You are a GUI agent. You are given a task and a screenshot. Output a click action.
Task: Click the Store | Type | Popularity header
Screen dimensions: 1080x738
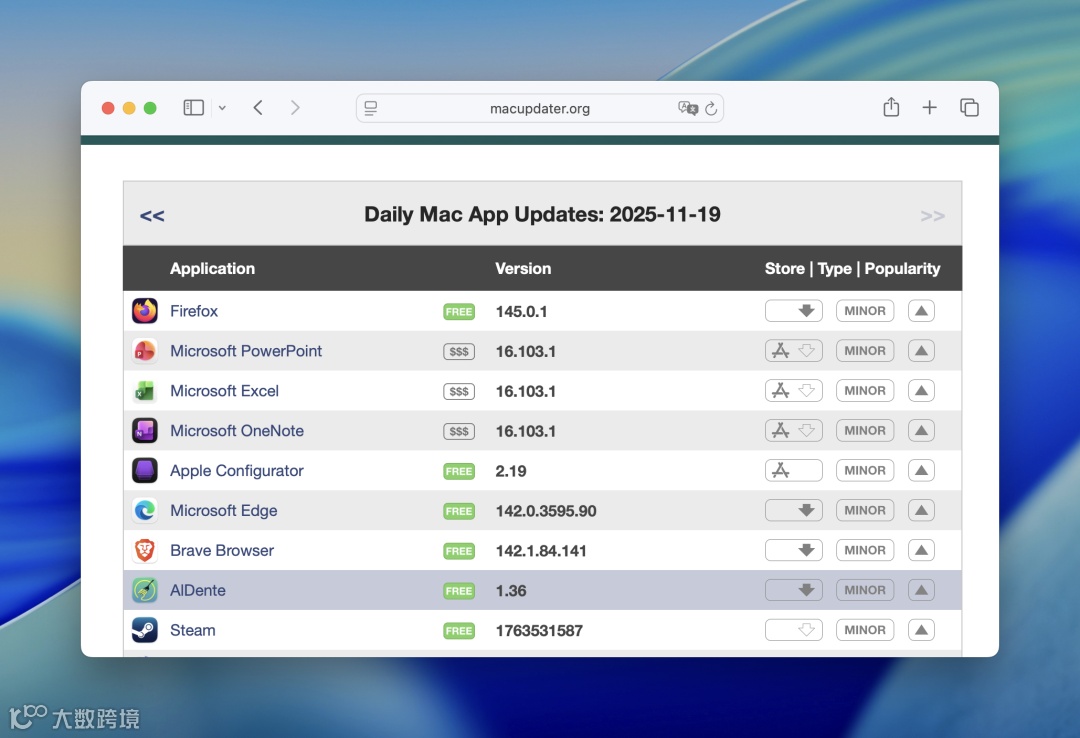(x=852, y=269)
